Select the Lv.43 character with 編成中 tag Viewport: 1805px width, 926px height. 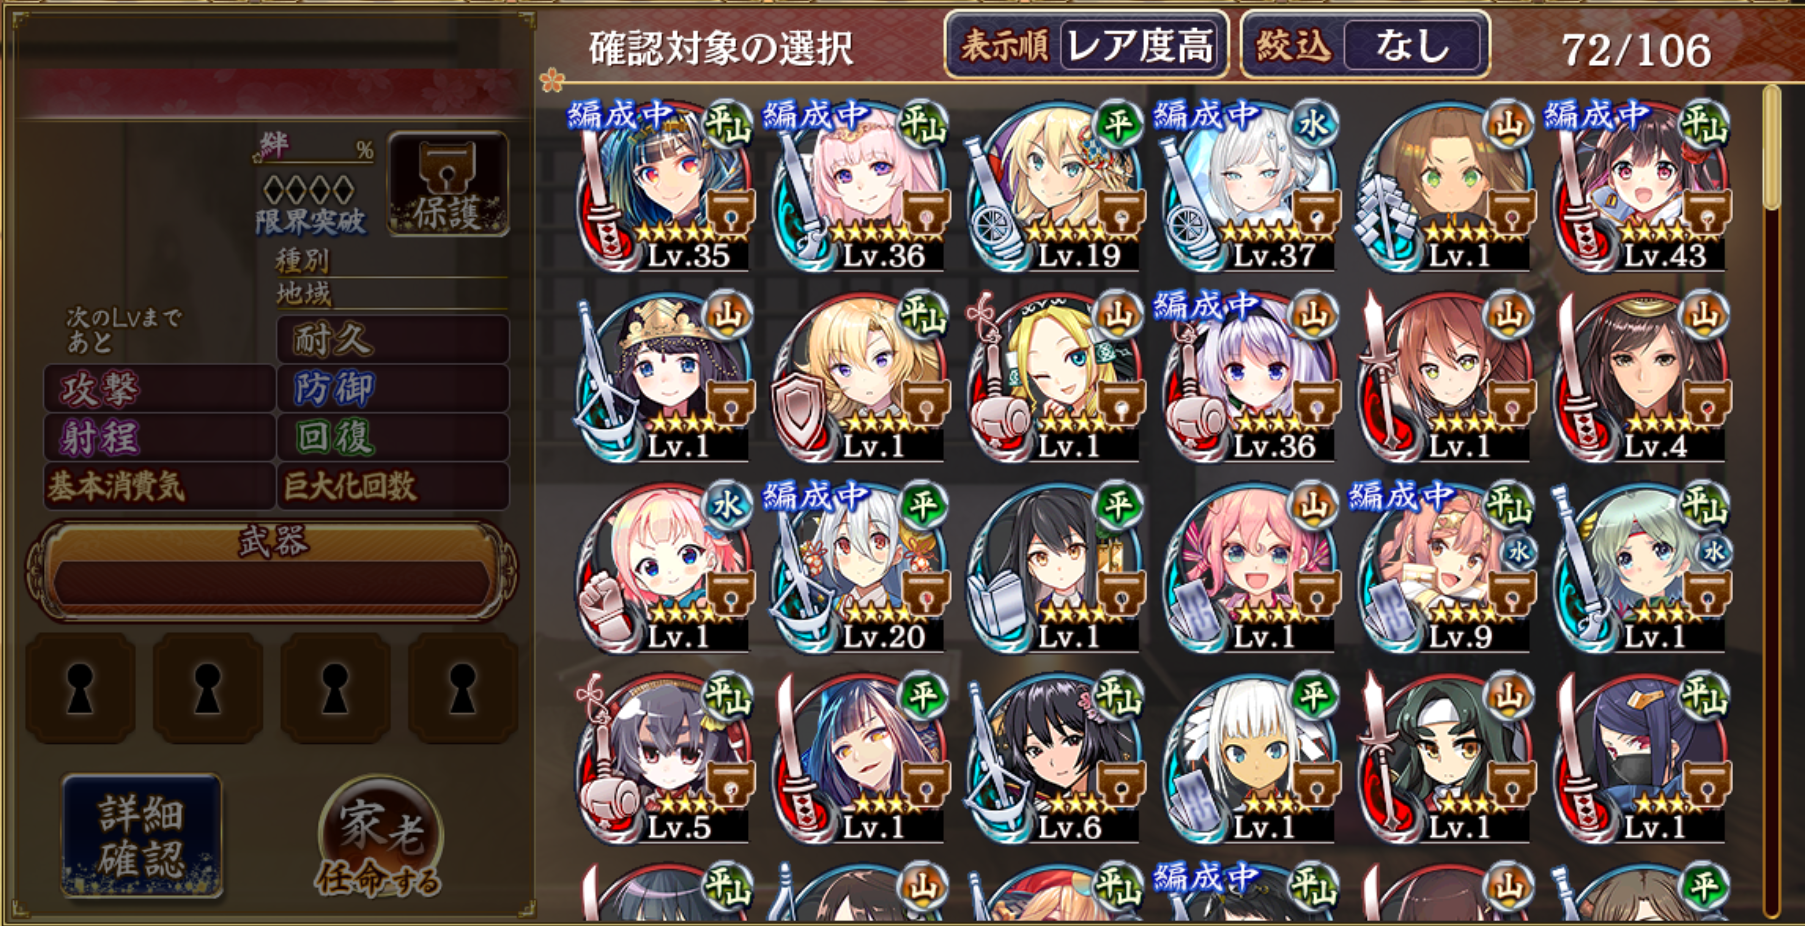click(1640, 185)
